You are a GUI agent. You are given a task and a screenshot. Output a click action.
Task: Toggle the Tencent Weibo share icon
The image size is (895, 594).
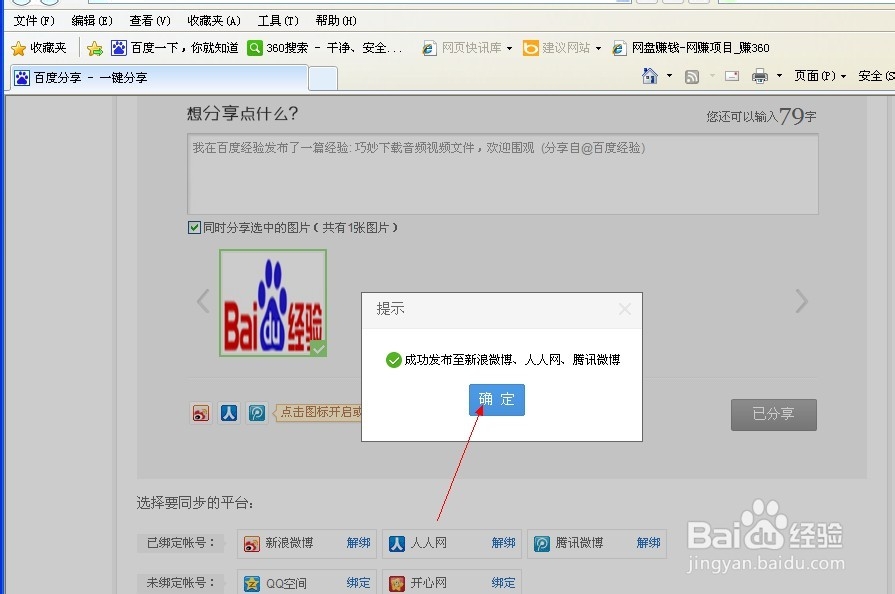[257, 413]
